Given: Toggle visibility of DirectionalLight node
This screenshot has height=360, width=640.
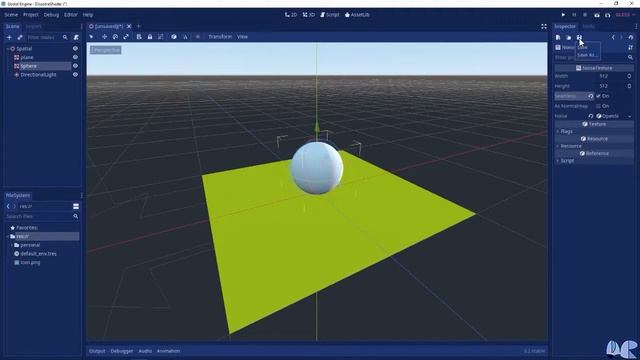Looking at the screenshot, I should tap(75, 75).
